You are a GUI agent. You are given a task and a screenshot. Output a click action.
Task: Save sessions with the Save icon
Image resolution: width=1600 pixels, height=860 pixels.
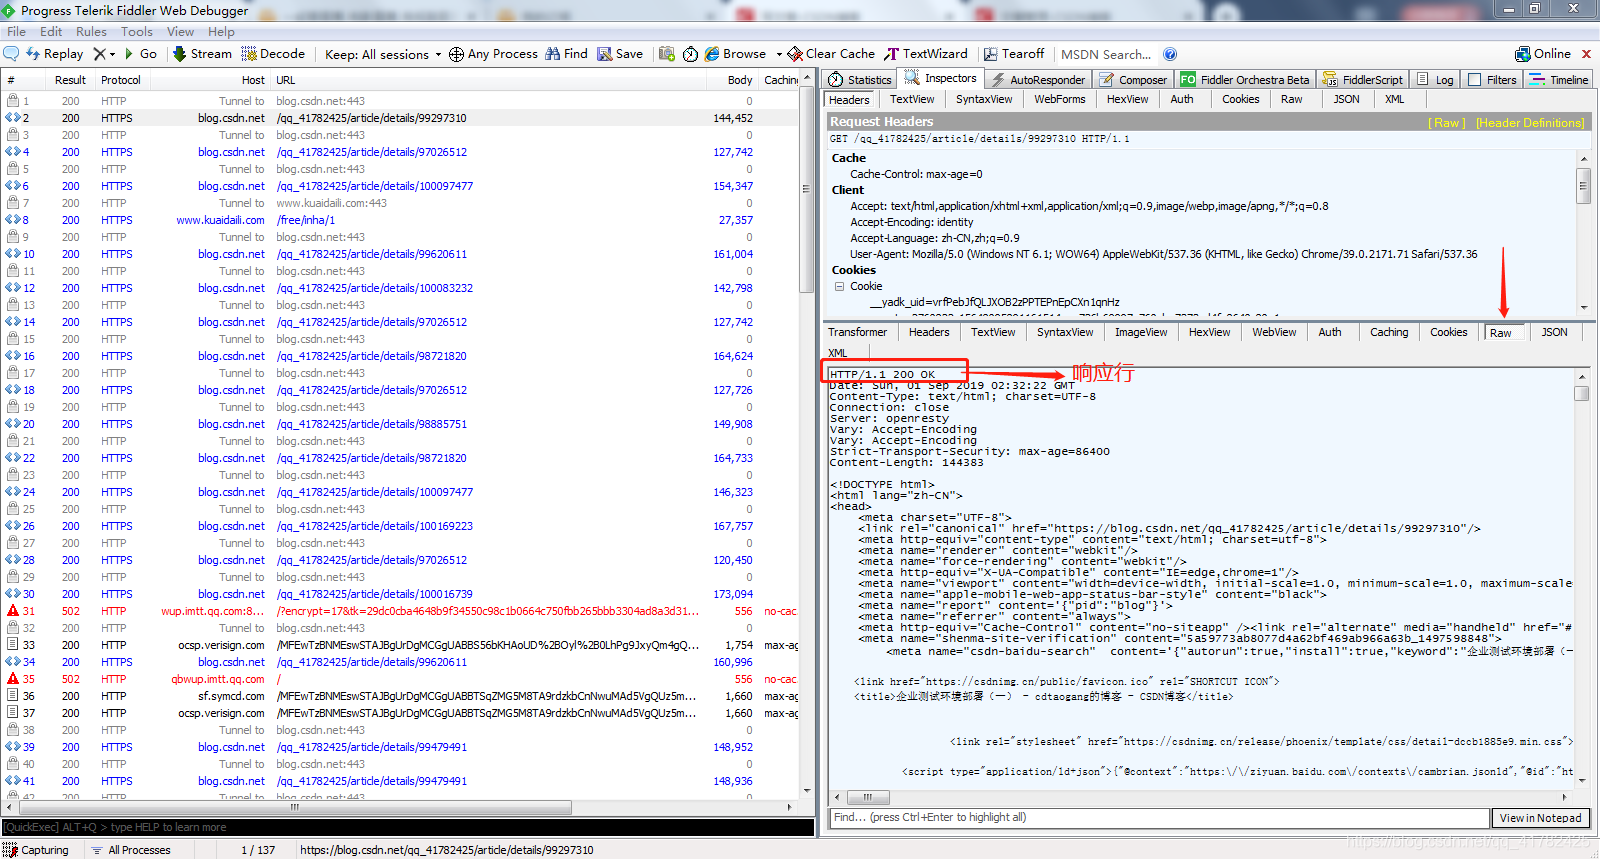(620, 54)
